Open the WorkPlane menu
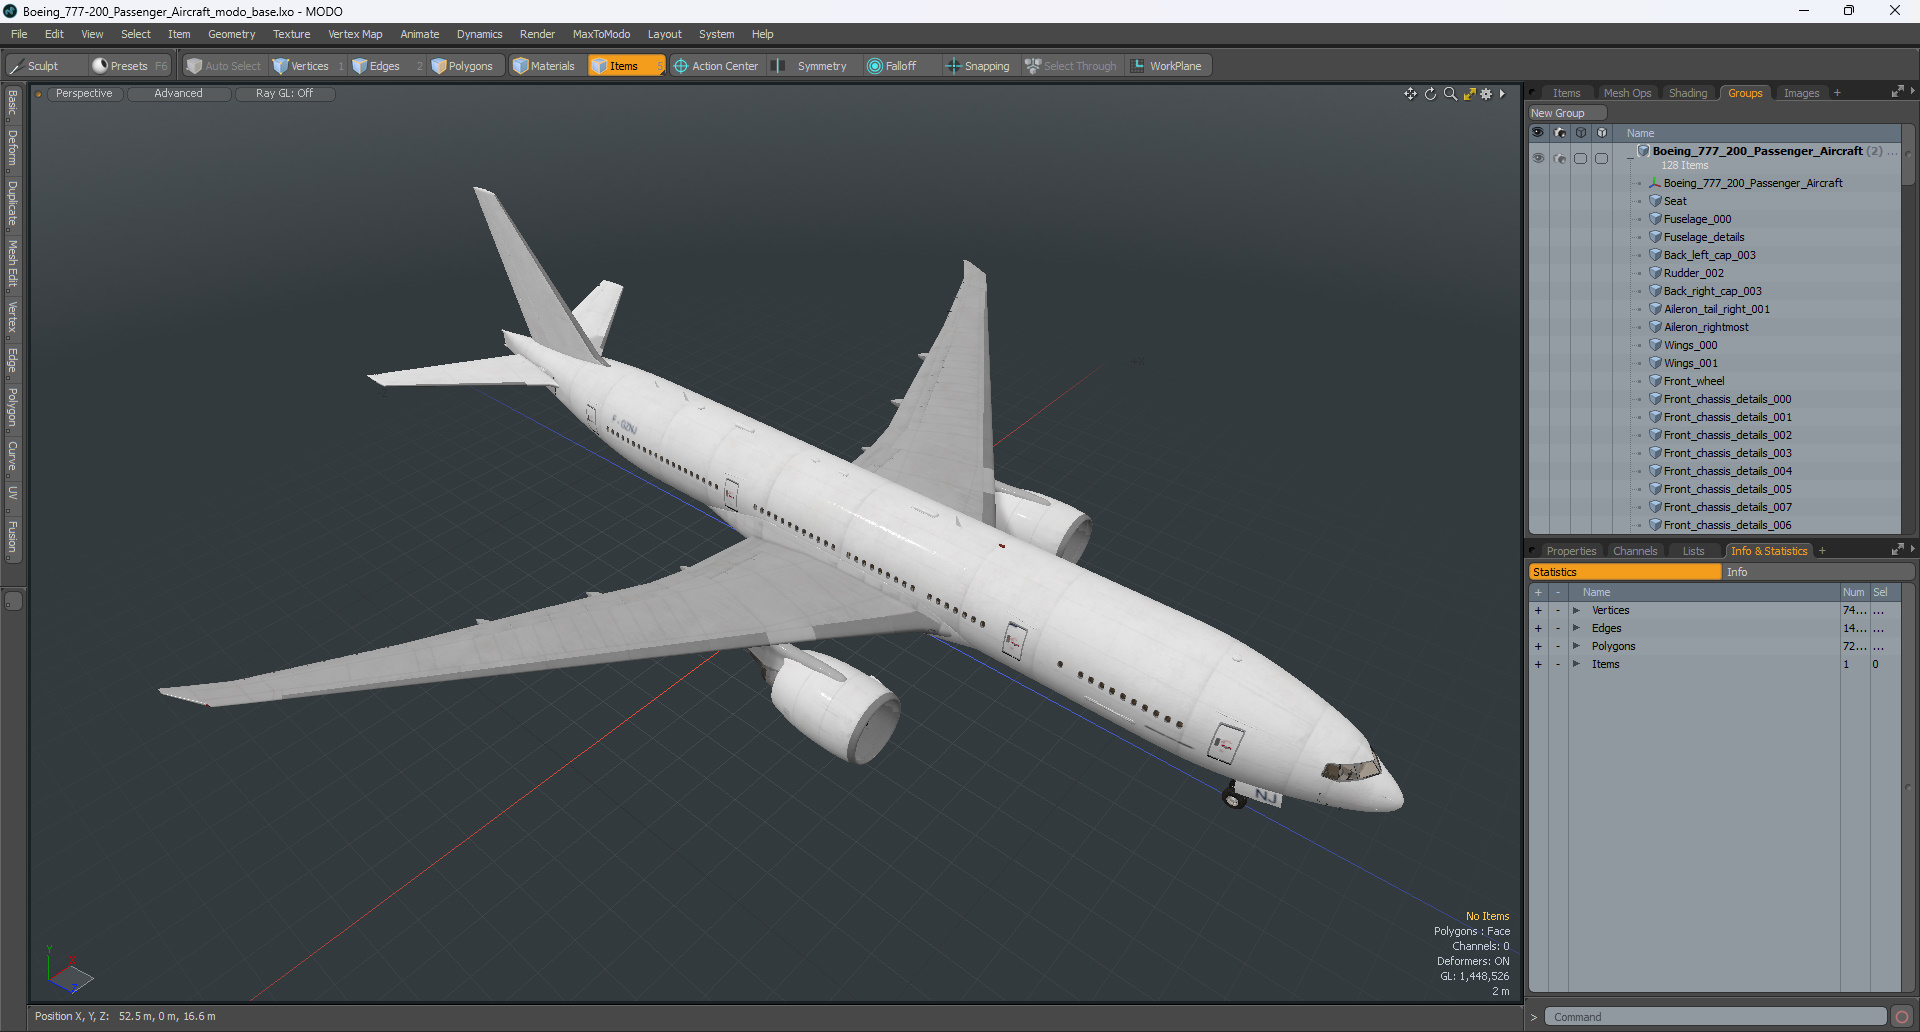The image size is (1920, 1032). click(1167, 66)
